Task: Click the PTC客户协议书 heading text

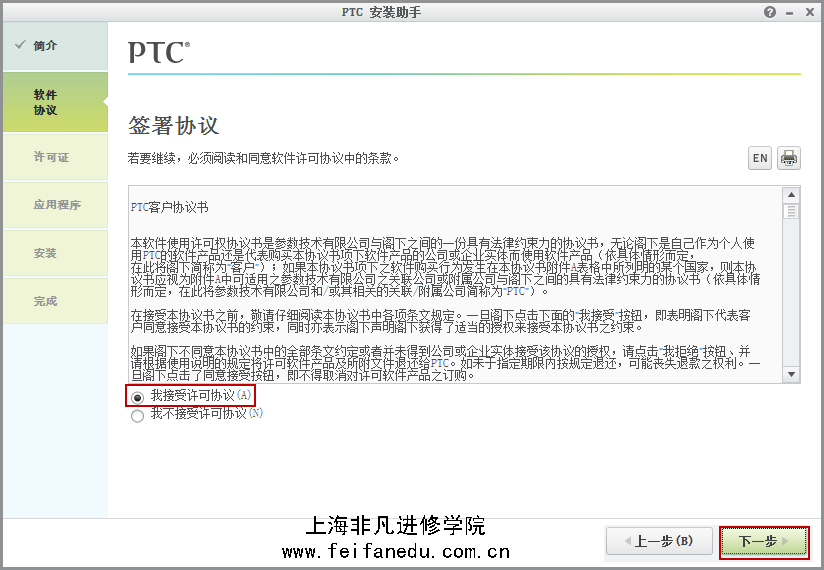Action: click(x=169, y=208)
